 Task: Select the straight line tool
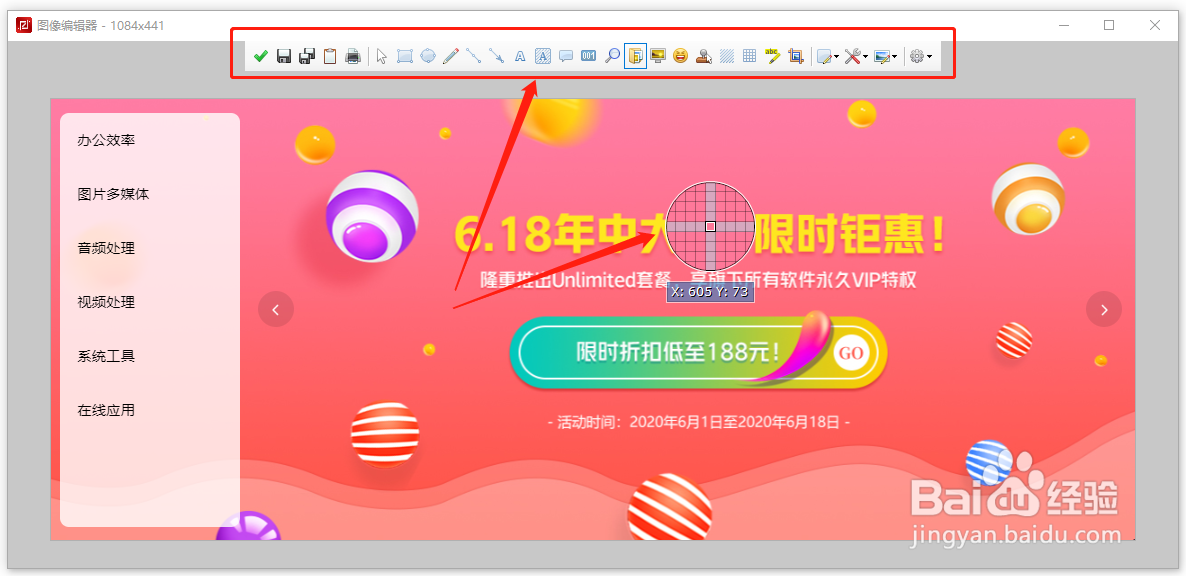473,56
